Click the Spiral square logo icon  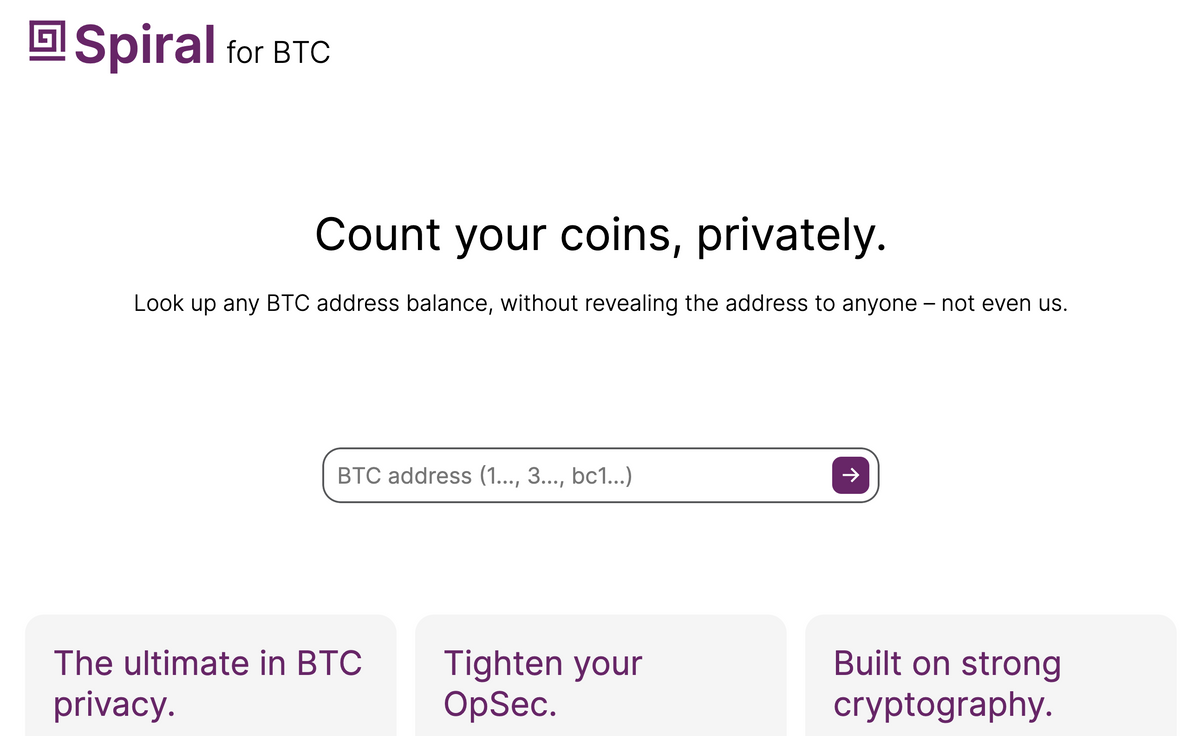46,42
